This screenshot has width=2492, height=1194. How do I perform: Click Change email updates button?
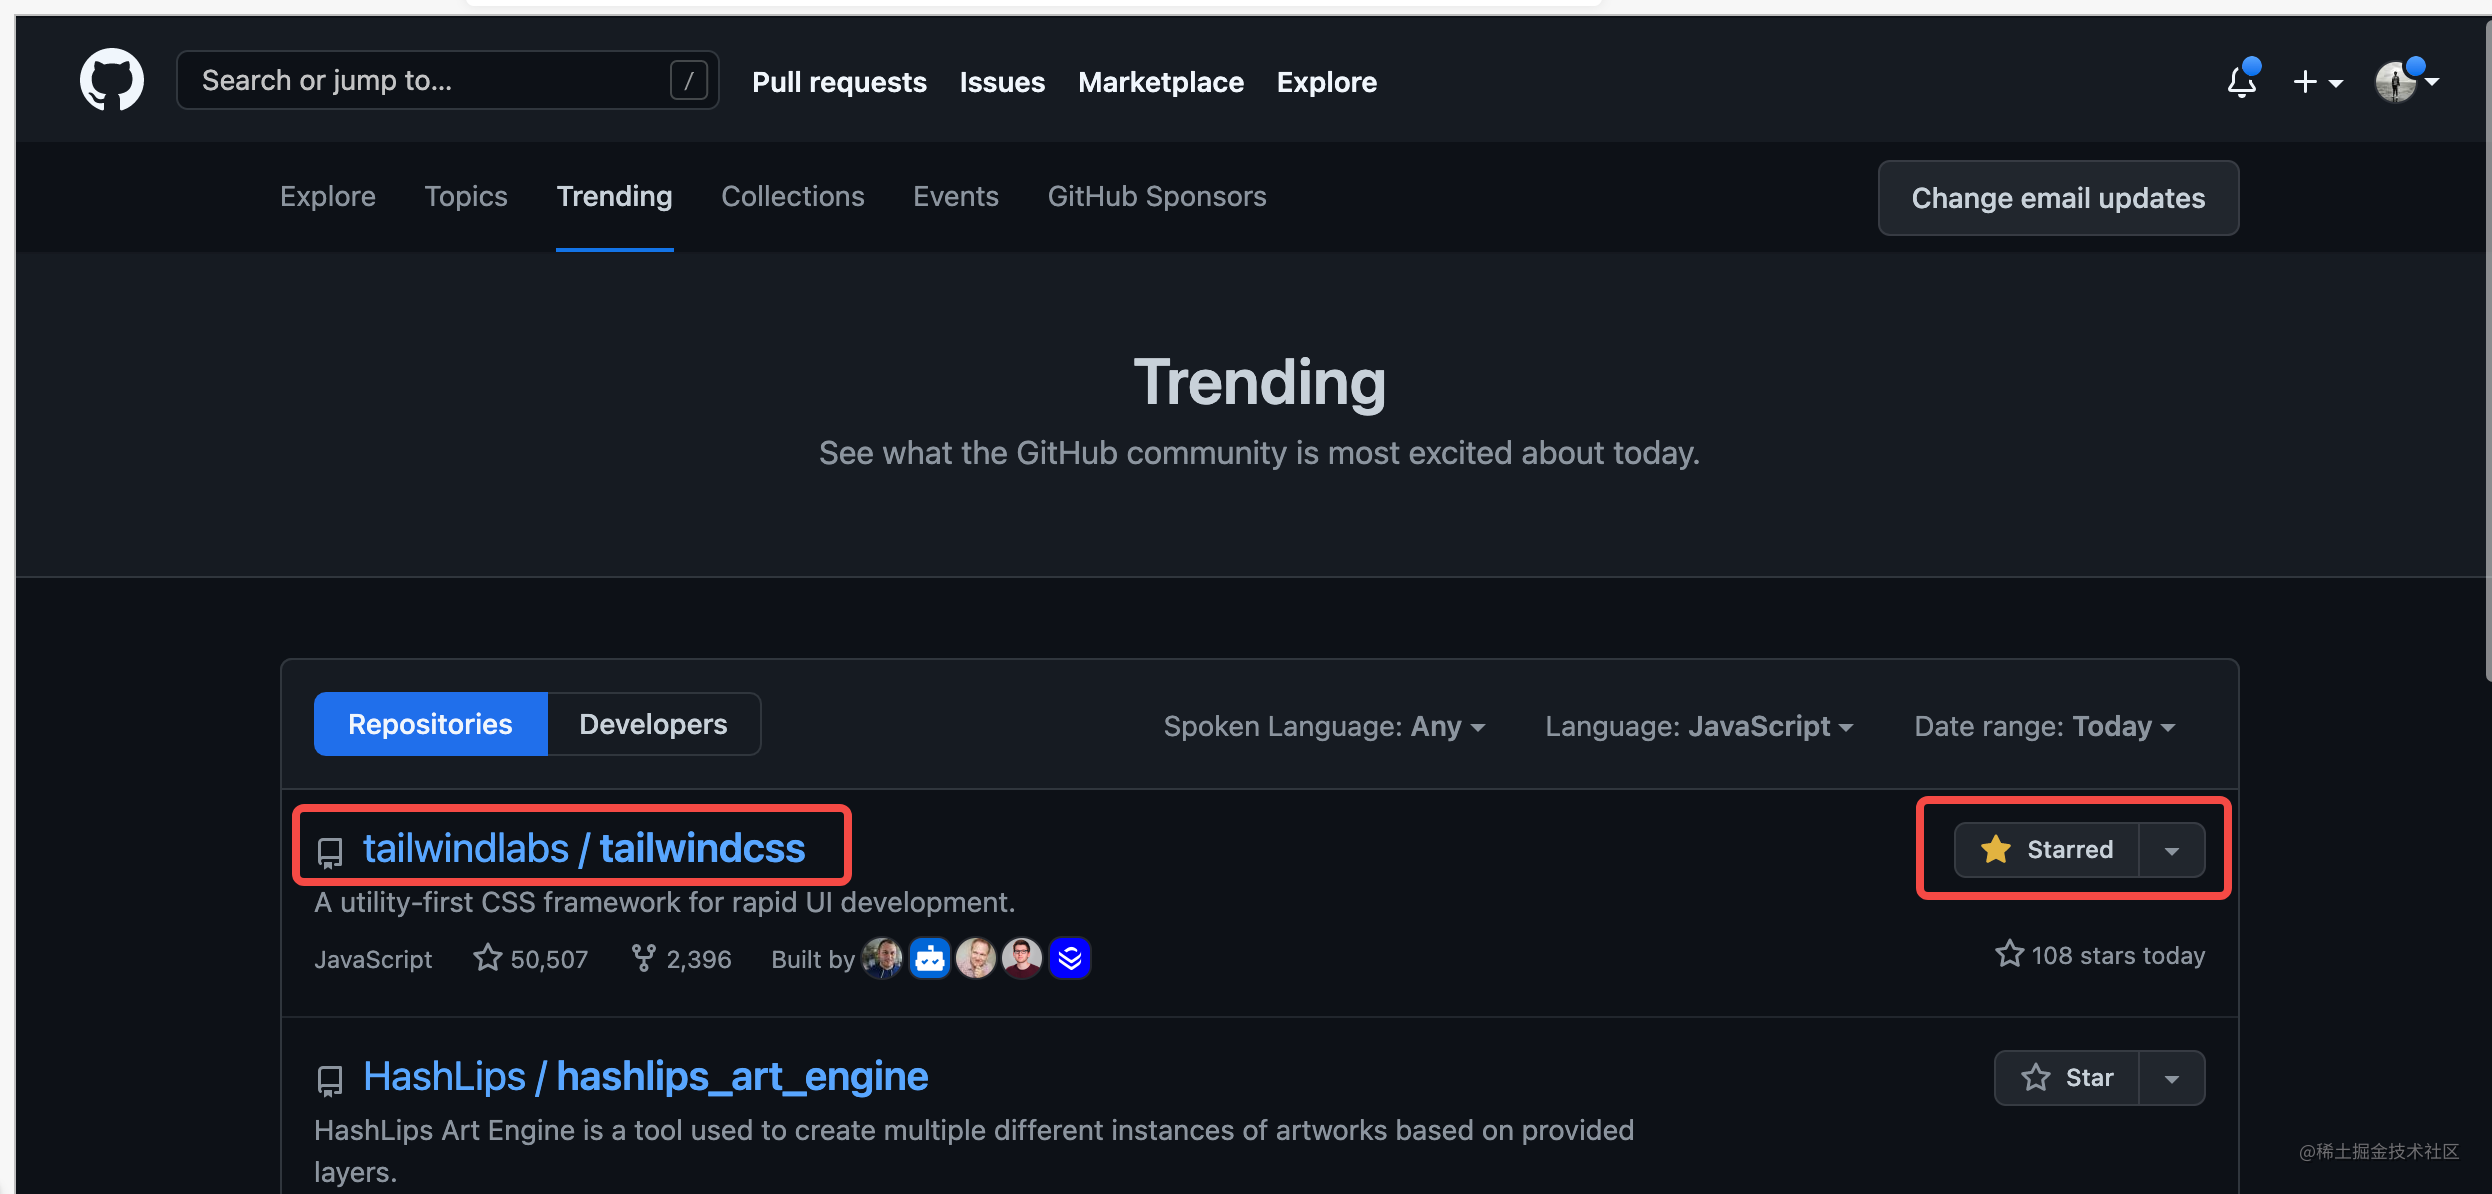tap(2058, 198)
